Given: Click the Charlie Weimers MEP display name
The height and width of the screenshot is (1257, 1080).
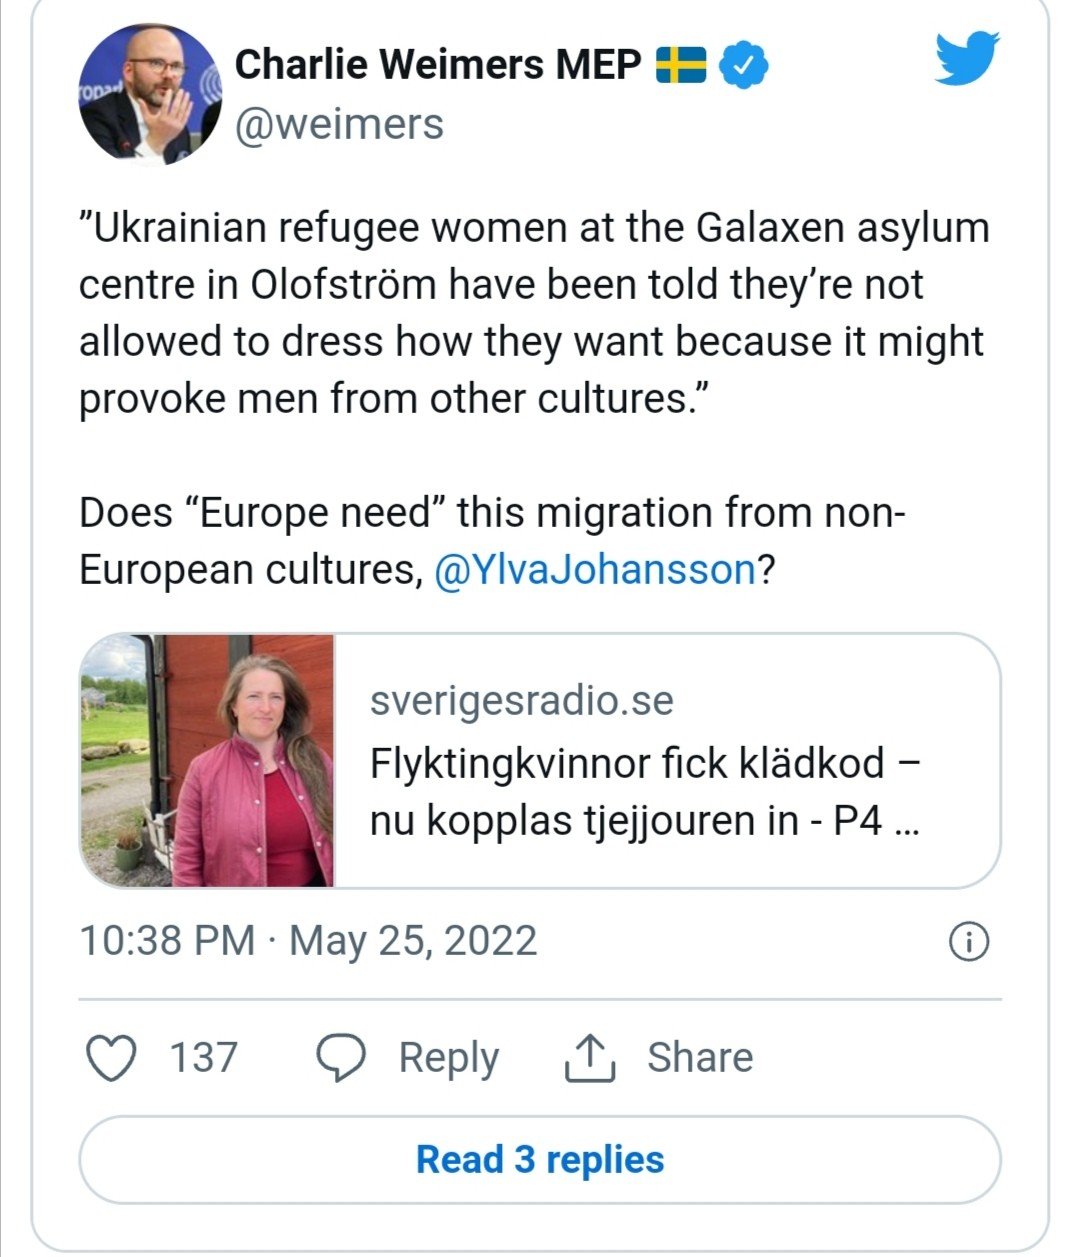Looking at the screenshot, I should (x=437, y=65).
